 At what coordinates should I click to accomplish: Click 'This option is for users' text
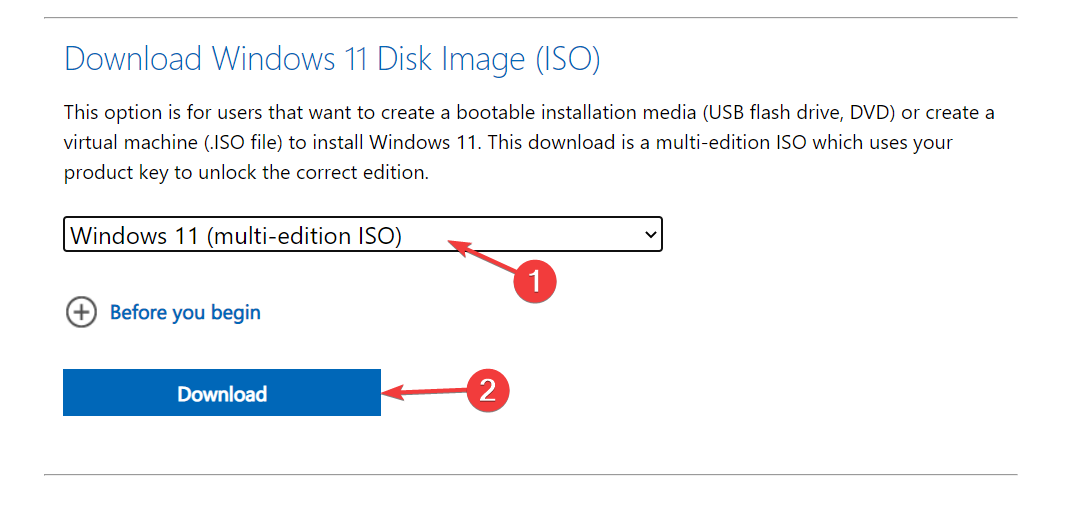coord(160,112)
